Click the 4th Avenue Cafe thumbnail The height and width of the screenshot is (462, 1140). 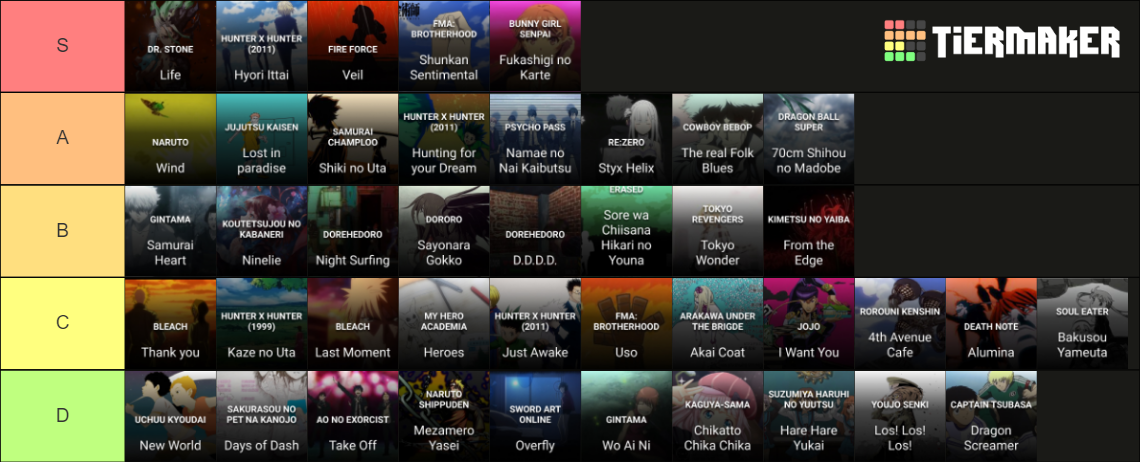(900, 323)
